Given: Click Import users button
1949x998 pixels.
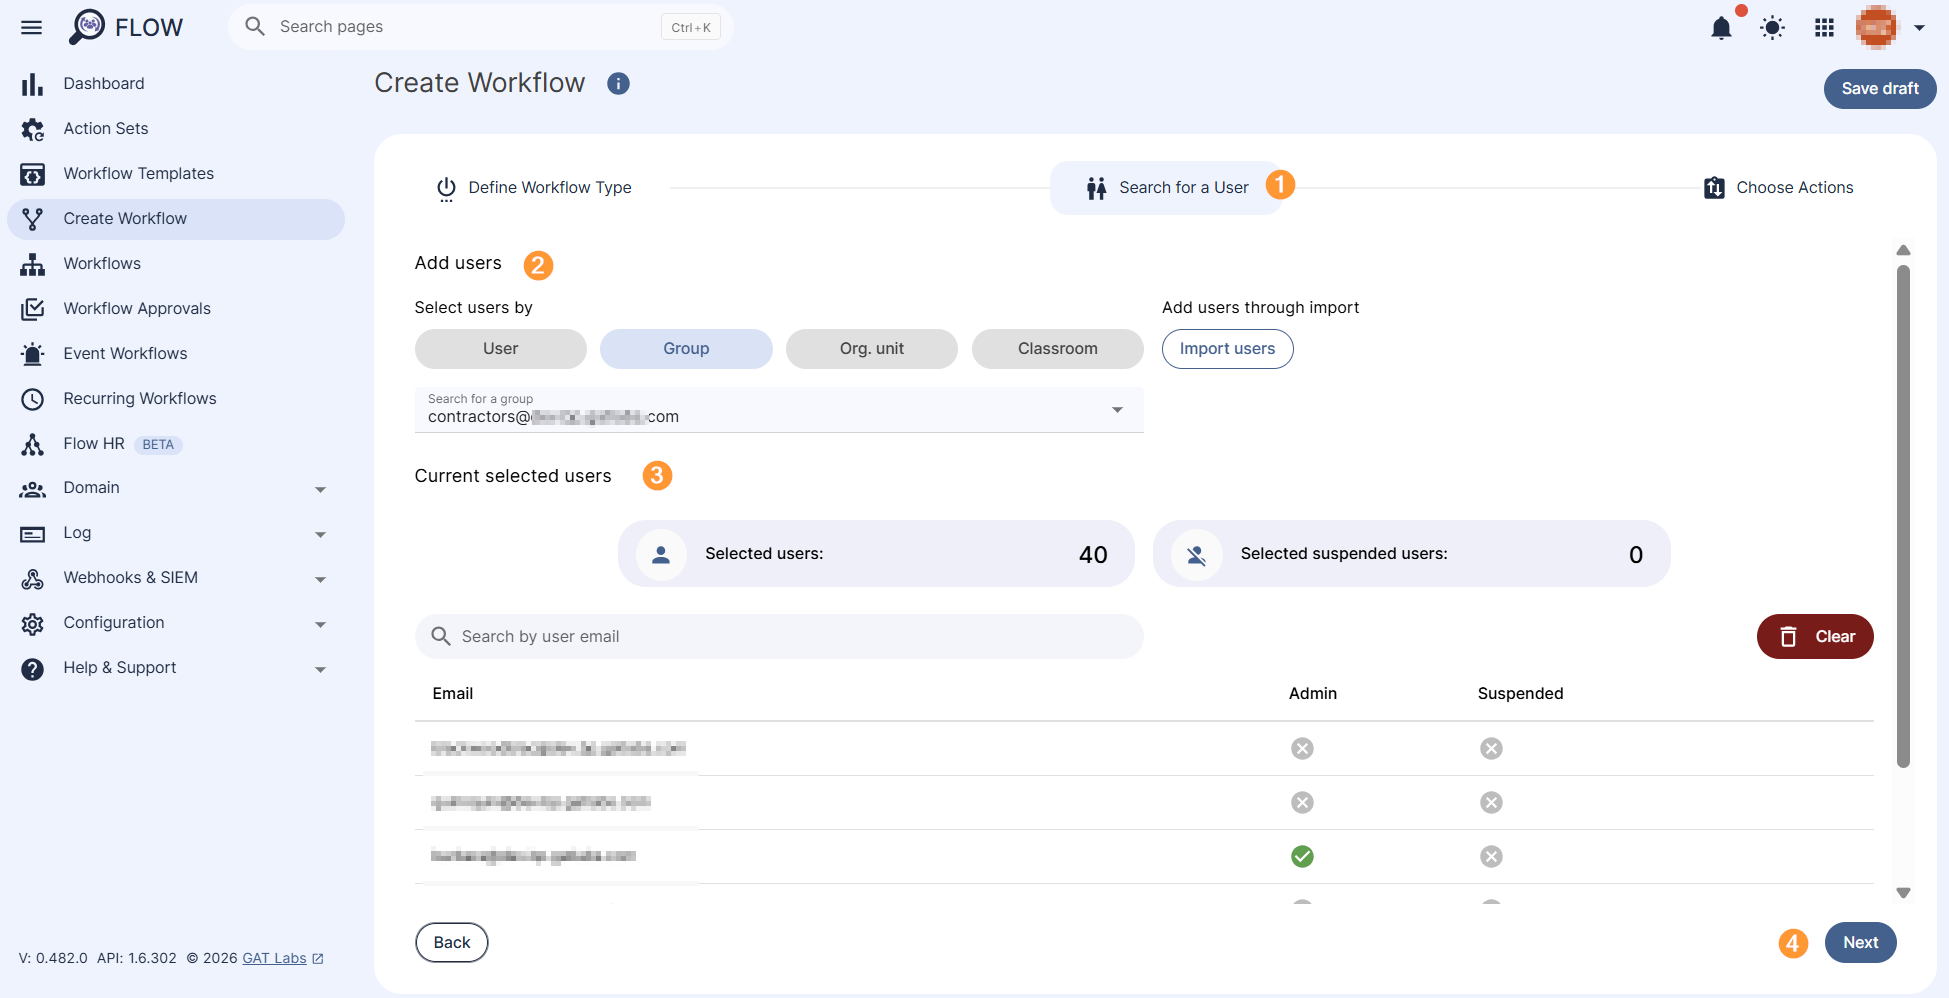Looking at the screenshot, I should click(x=1227, y=349).
